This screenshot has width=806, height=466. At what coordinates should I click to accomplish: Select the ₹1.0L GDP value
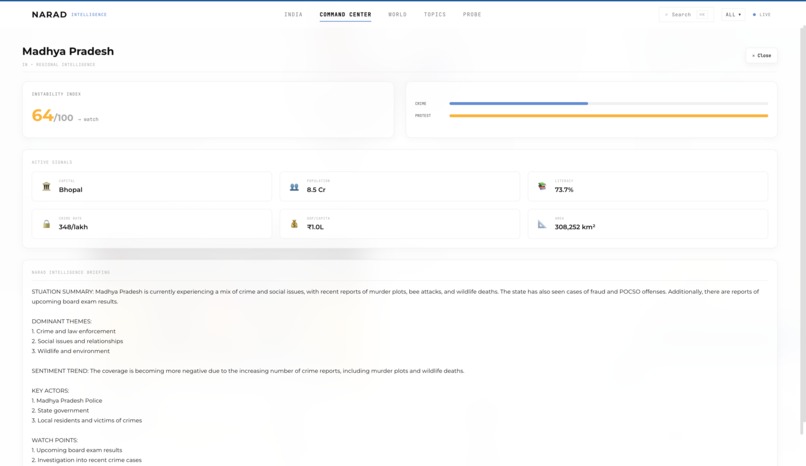pyautogui.click(x=315, y=227)
